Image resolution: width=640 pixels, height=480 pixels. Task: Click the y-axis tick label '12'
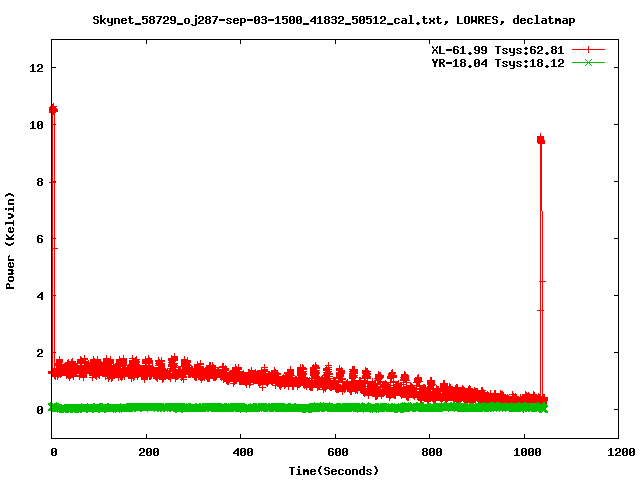point(36,68)
